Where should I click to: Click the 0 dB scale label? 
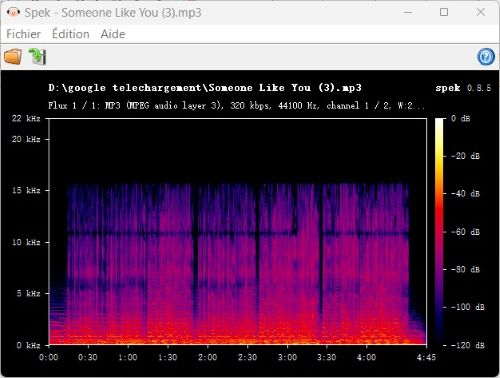(x=460, y=118)
